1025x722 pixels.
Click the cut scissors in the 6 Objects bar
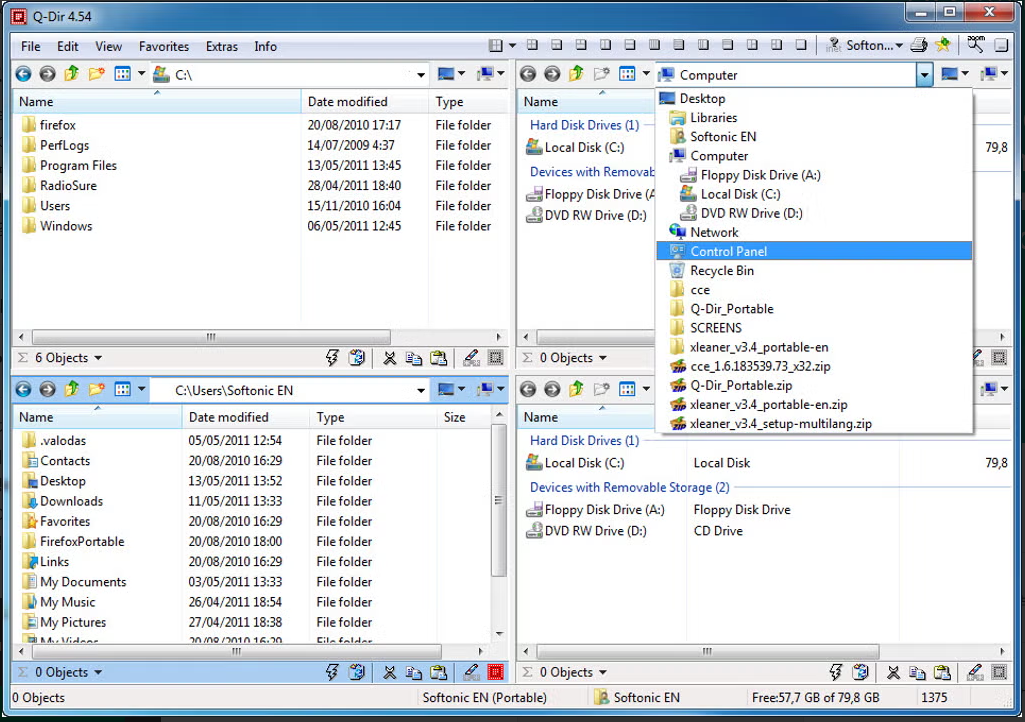(x=390, y=358)
